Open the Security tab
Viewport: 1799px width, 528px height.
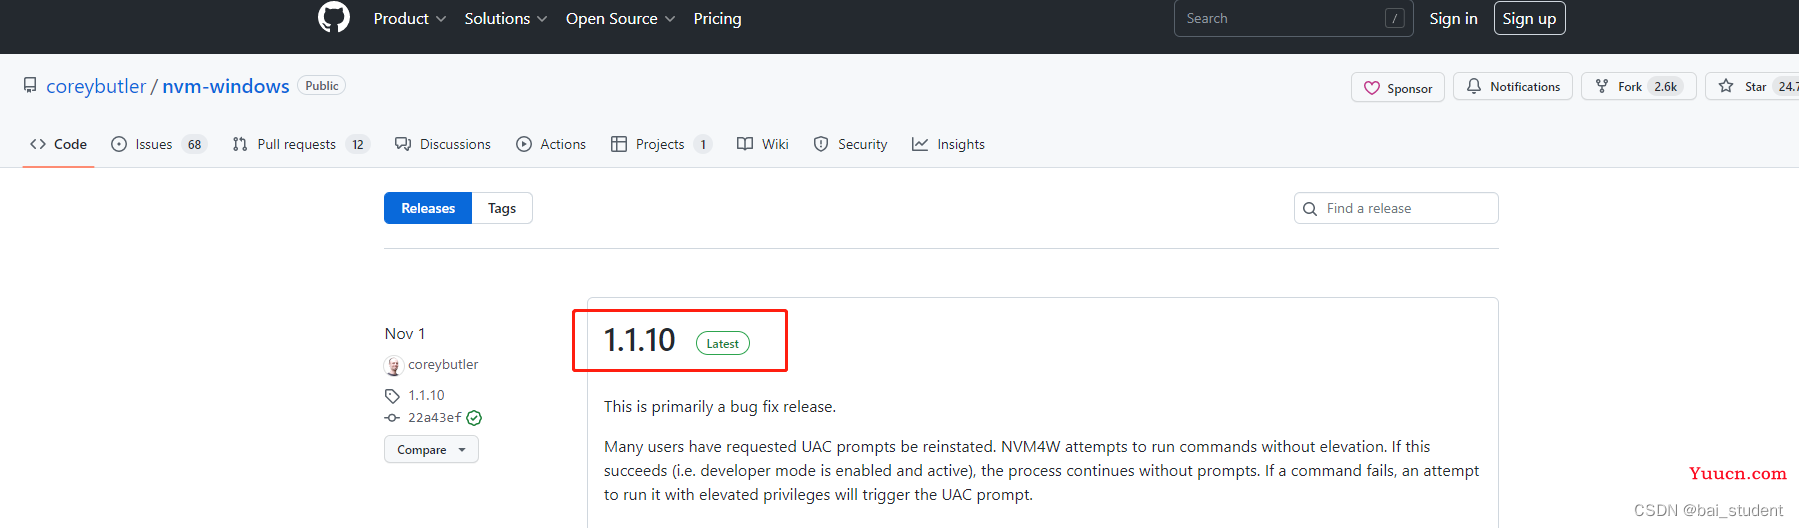click(850, 144)
